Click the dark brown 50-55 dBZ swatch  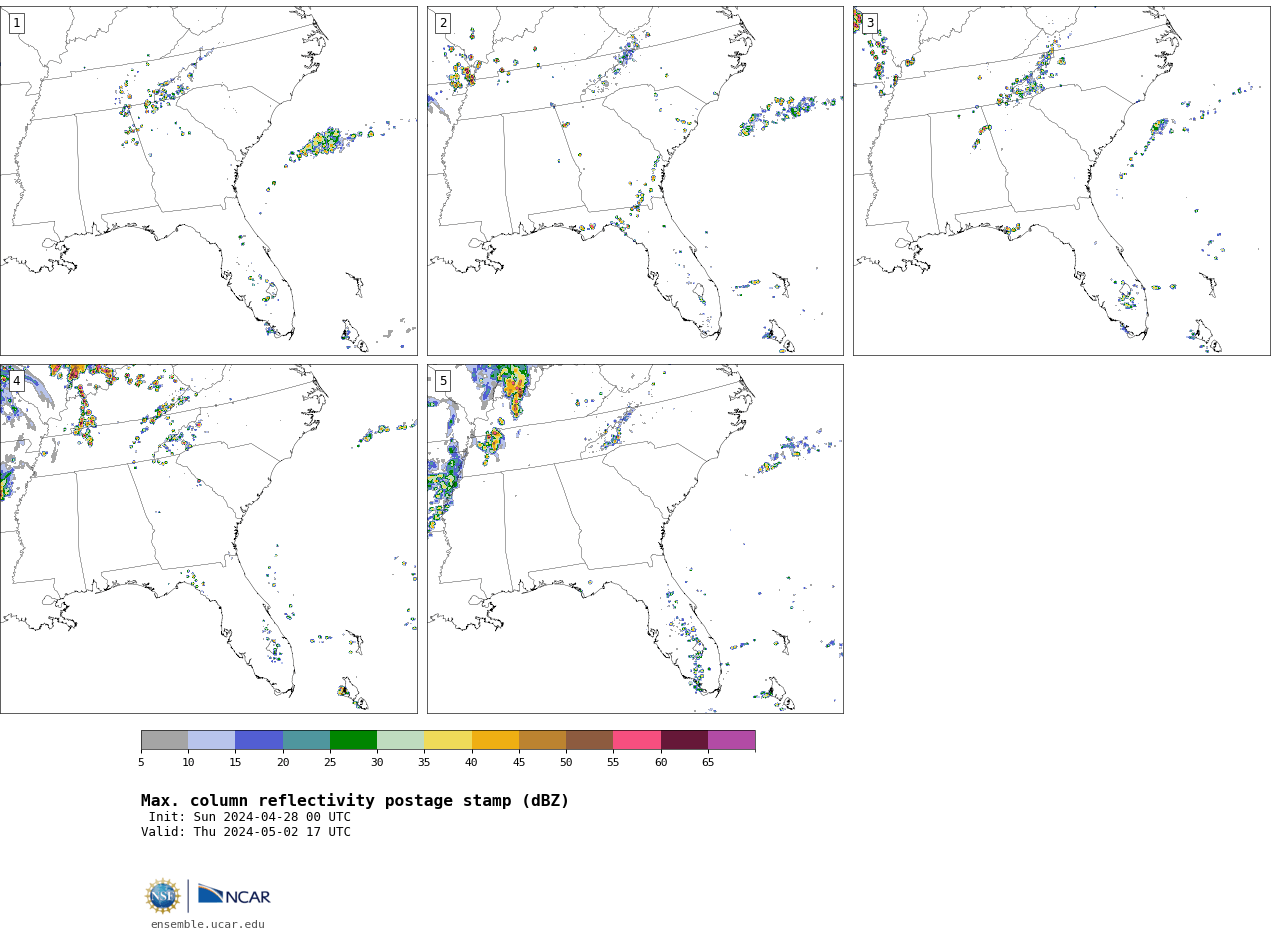pyautogui.click(x=589, y=740)
